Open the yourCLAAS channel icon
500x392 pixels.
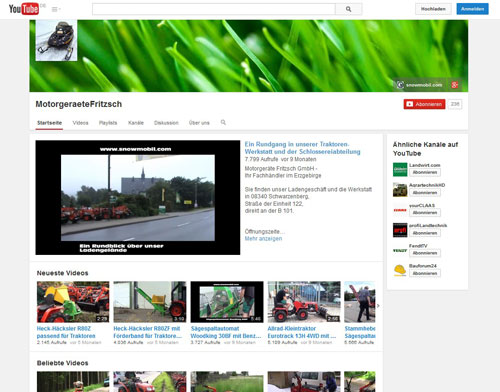400,210
